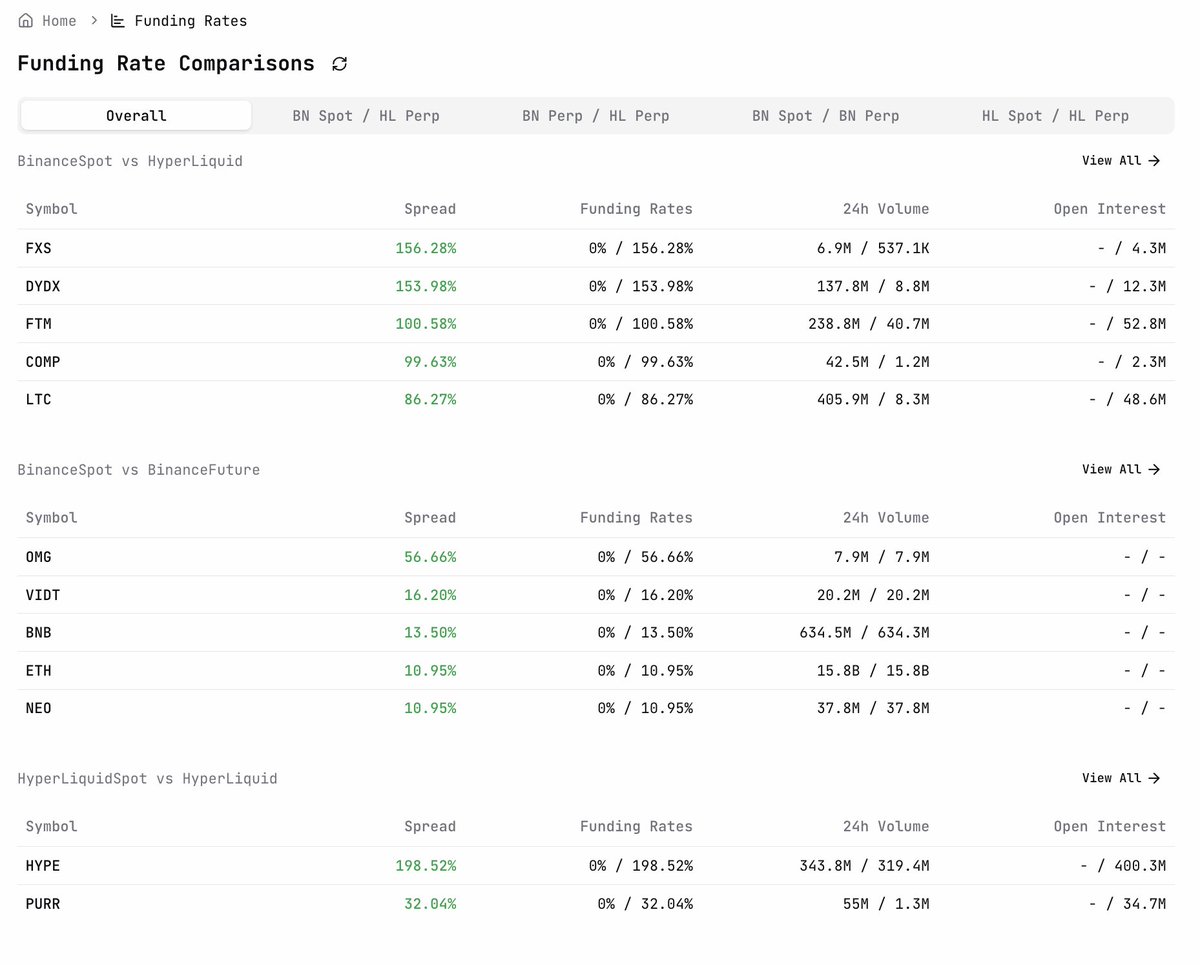Switch to the BN Perp / HL Perp tab
Image resolution: width=1200 pixels, height=965 pixels.
click(596, 115)
